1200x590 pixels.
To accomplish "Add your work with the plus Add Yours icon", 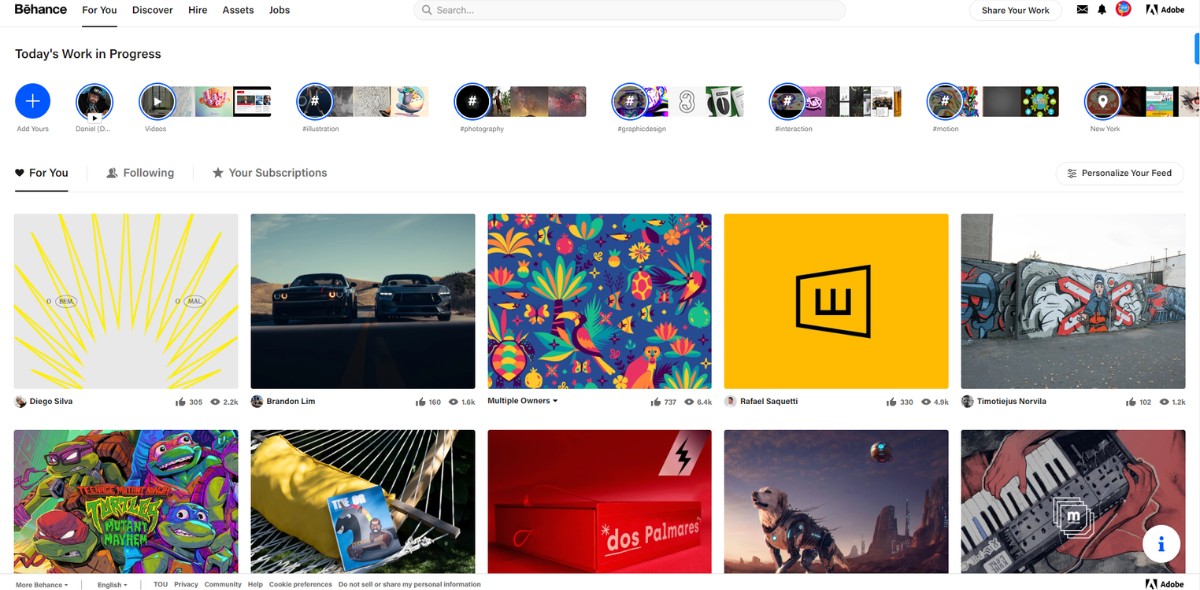I will (x=32, y=100).
